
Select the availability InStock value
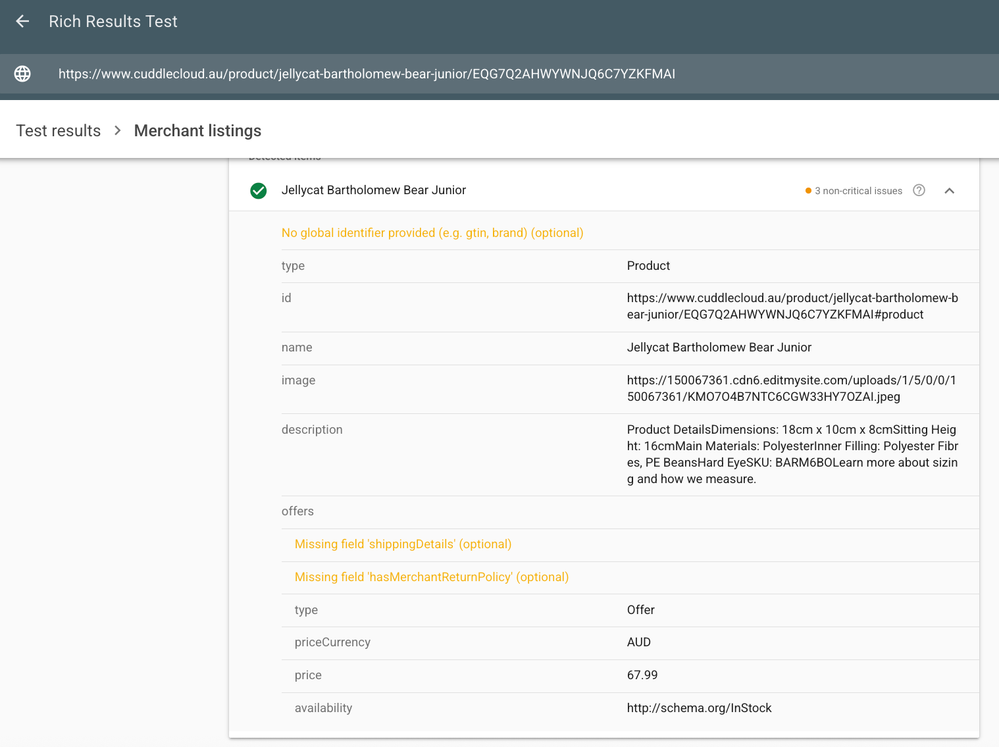tap(699, 708)
